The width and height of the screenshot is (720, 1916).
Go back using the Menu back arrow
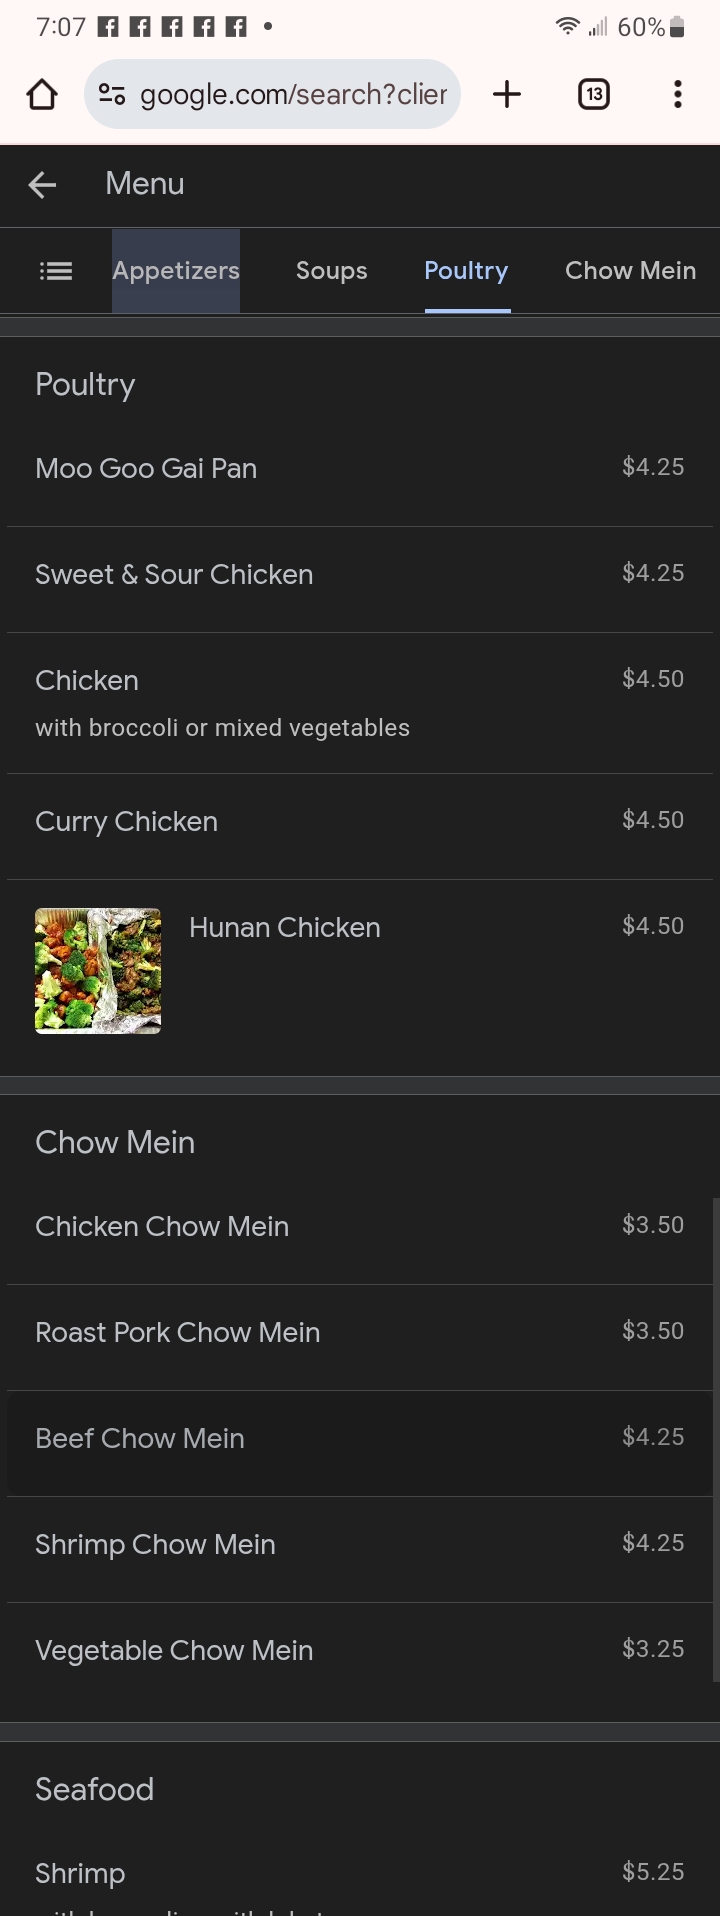point(42,184)
